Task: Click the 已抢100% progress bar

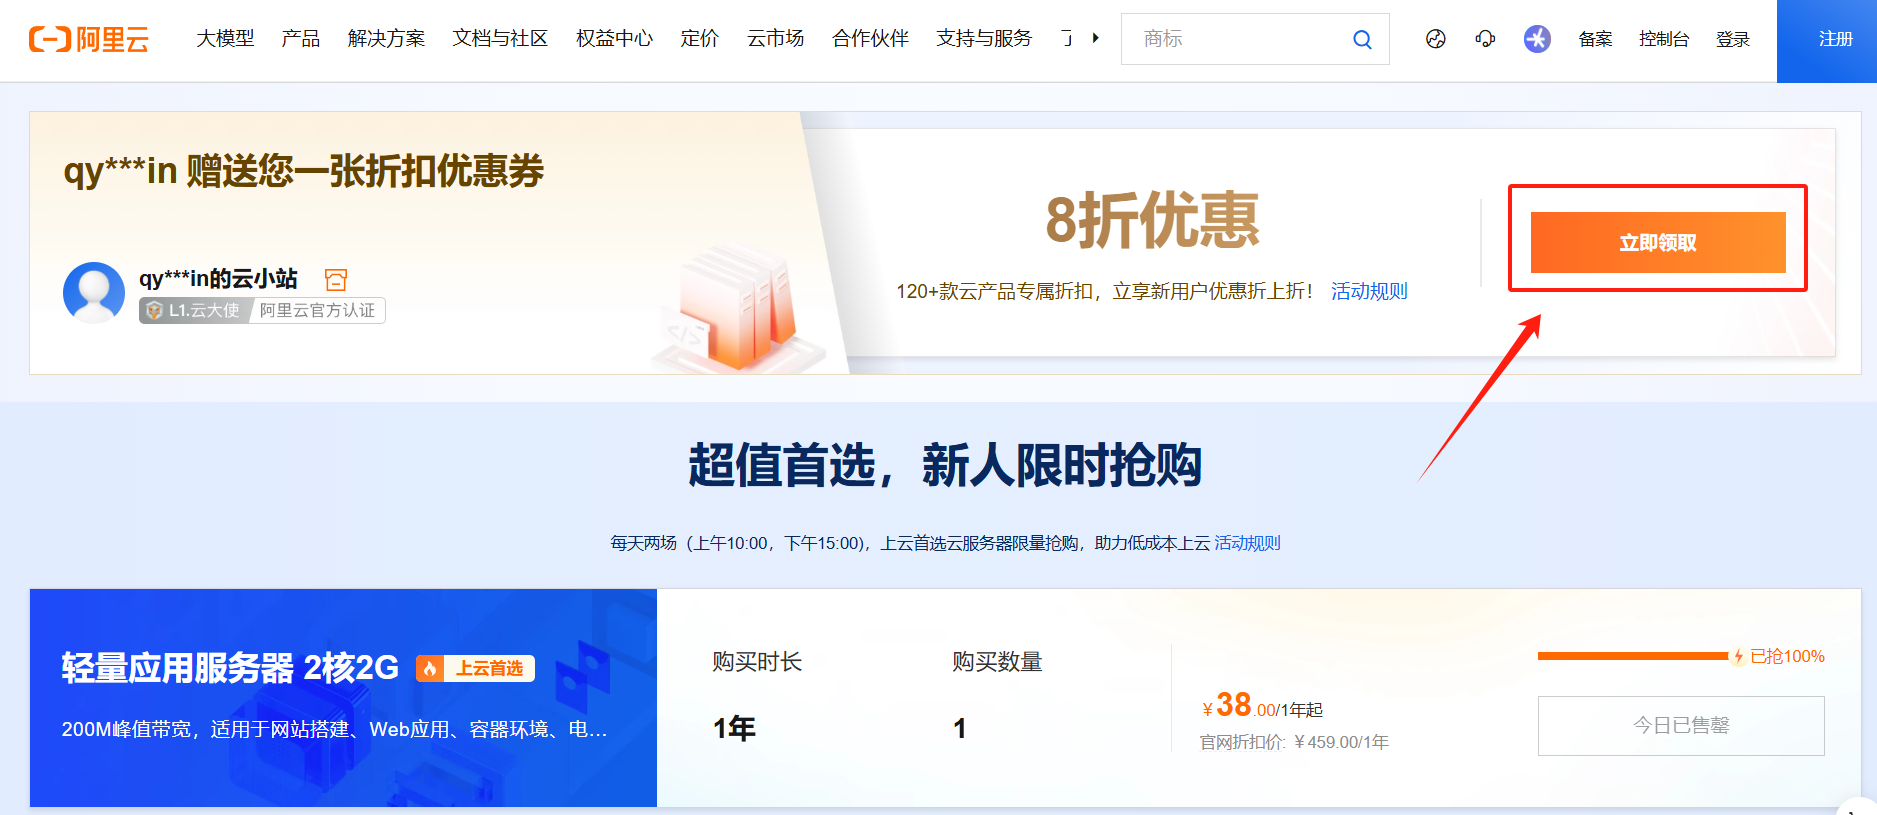Action: click(1633, 656)
